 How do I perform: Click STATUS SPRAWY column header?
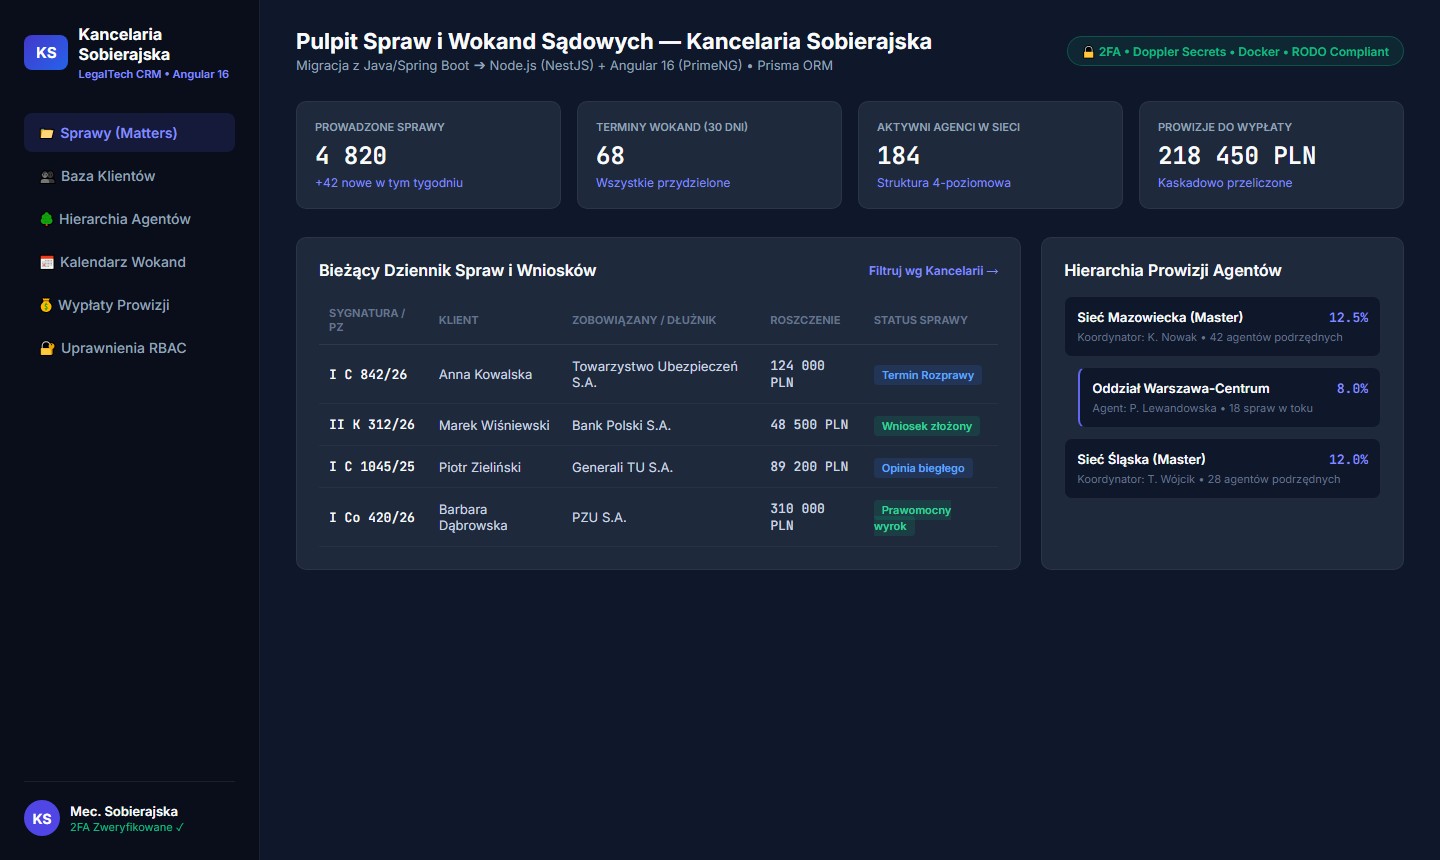(x=921, y=320)
